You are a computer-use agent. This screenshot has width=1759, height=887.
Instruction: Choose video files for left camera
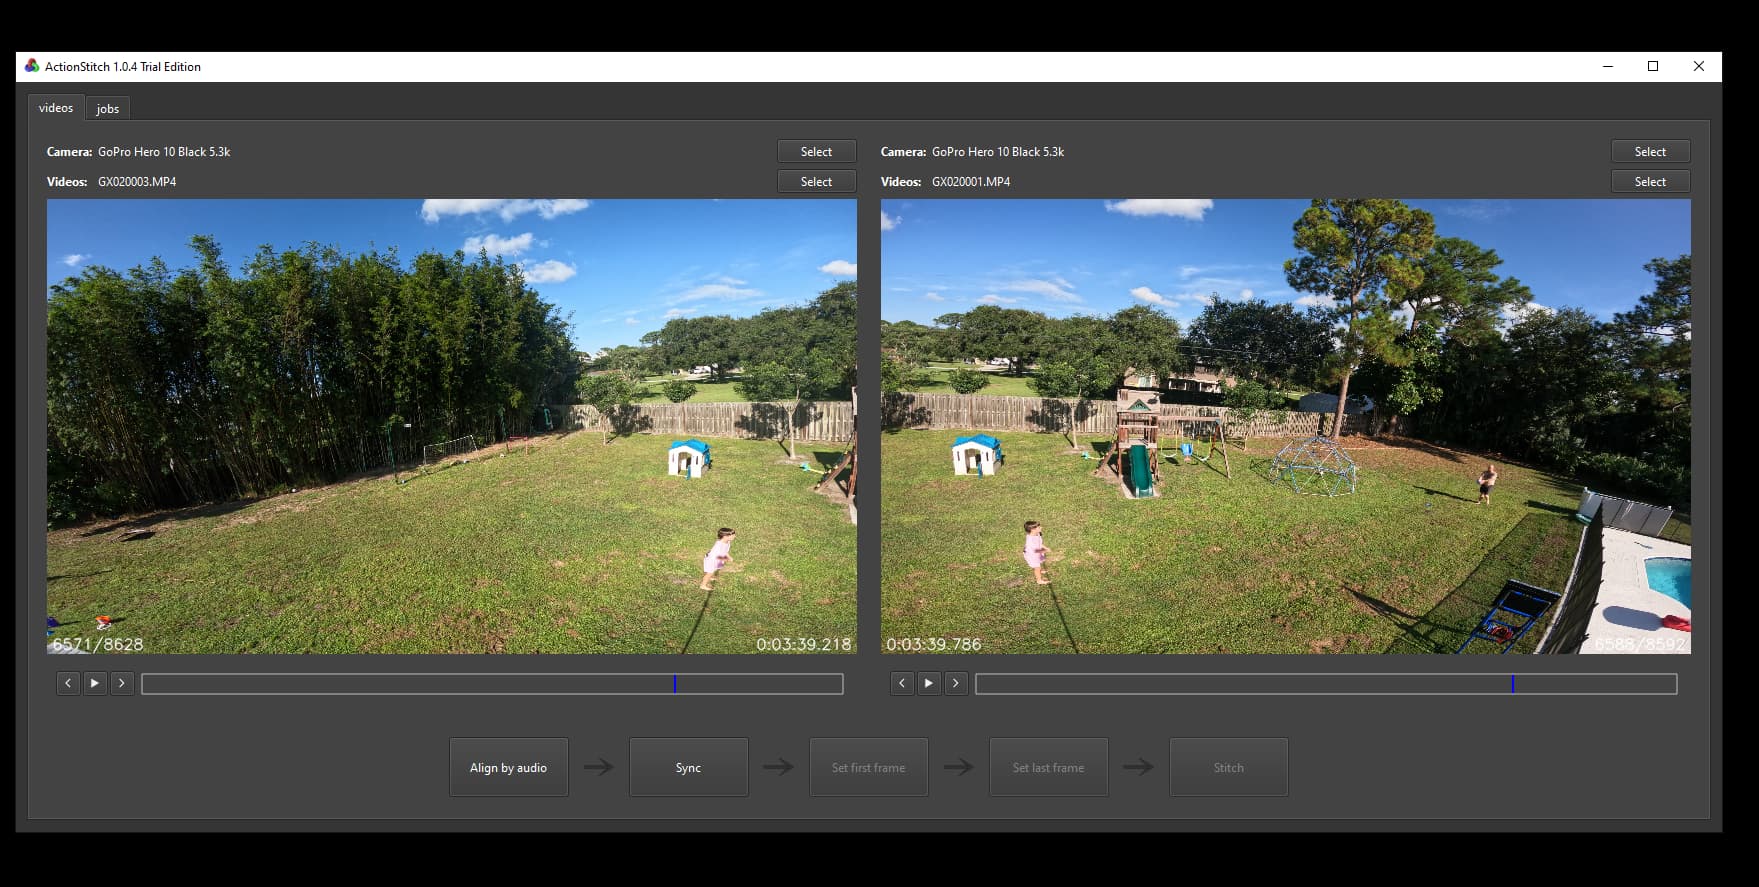(816, 181)
